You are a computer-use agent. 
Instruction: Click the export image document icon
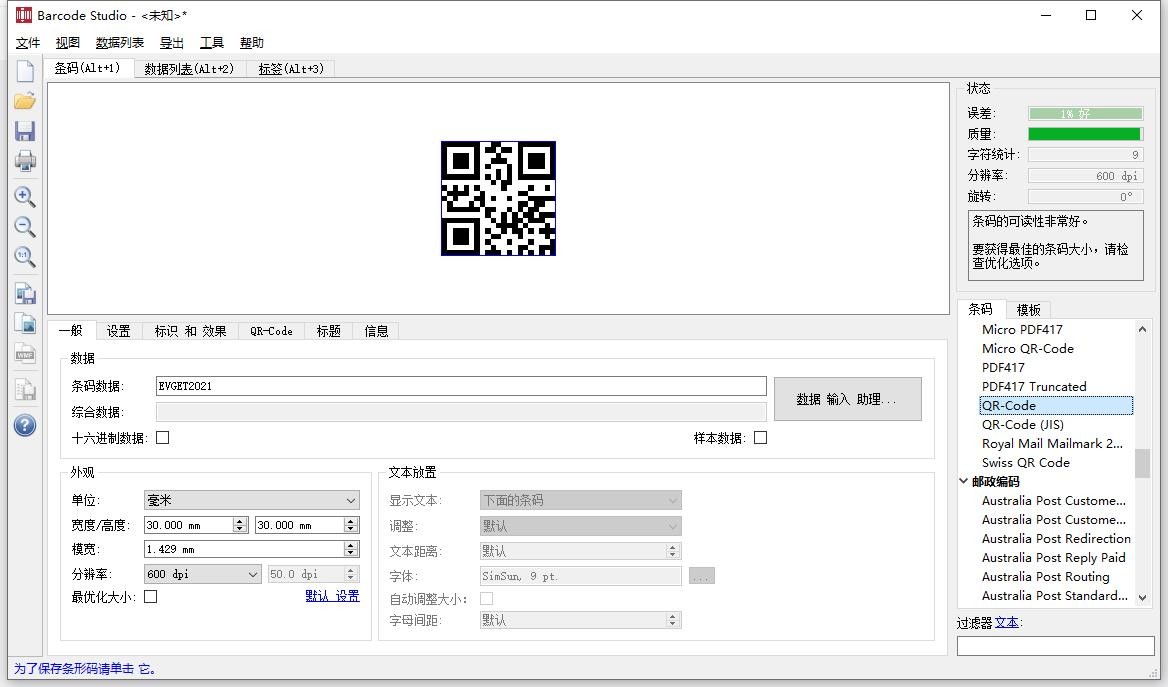(x=25, y=323)
